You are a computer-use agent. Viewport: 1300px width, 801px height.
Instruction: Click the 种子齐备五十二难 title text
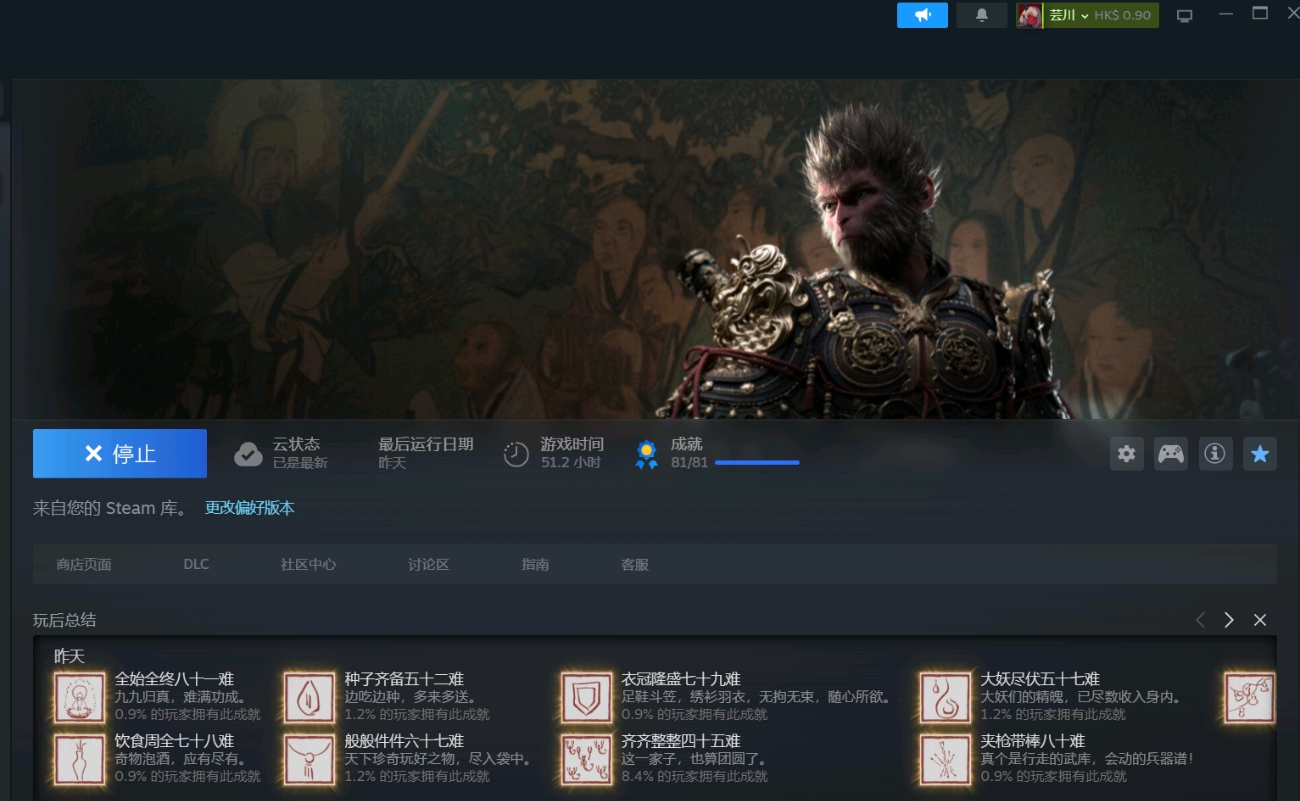pos(404,679)
